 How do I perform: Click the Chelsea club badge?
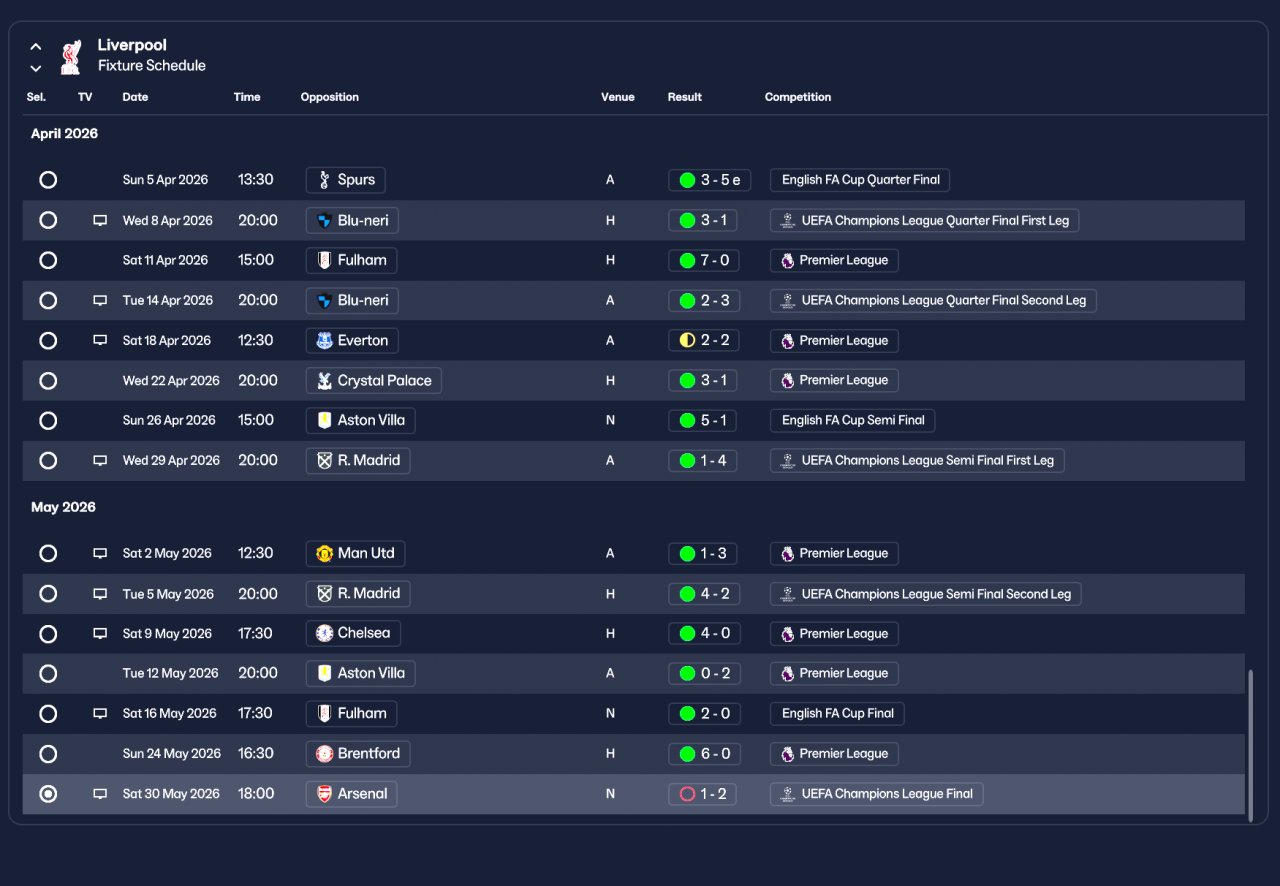coord(324,633)
